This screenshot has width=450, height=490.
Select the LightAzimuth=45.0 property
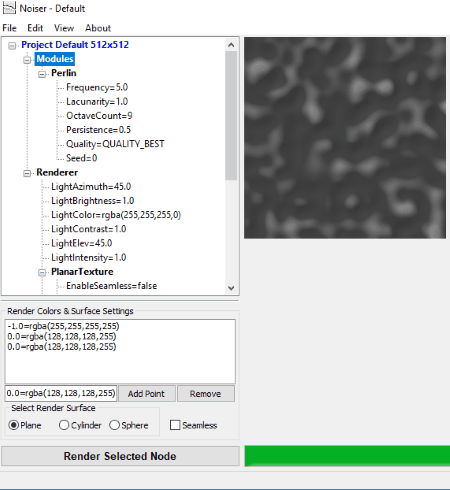pyautogui.click(x=91, y=187)
